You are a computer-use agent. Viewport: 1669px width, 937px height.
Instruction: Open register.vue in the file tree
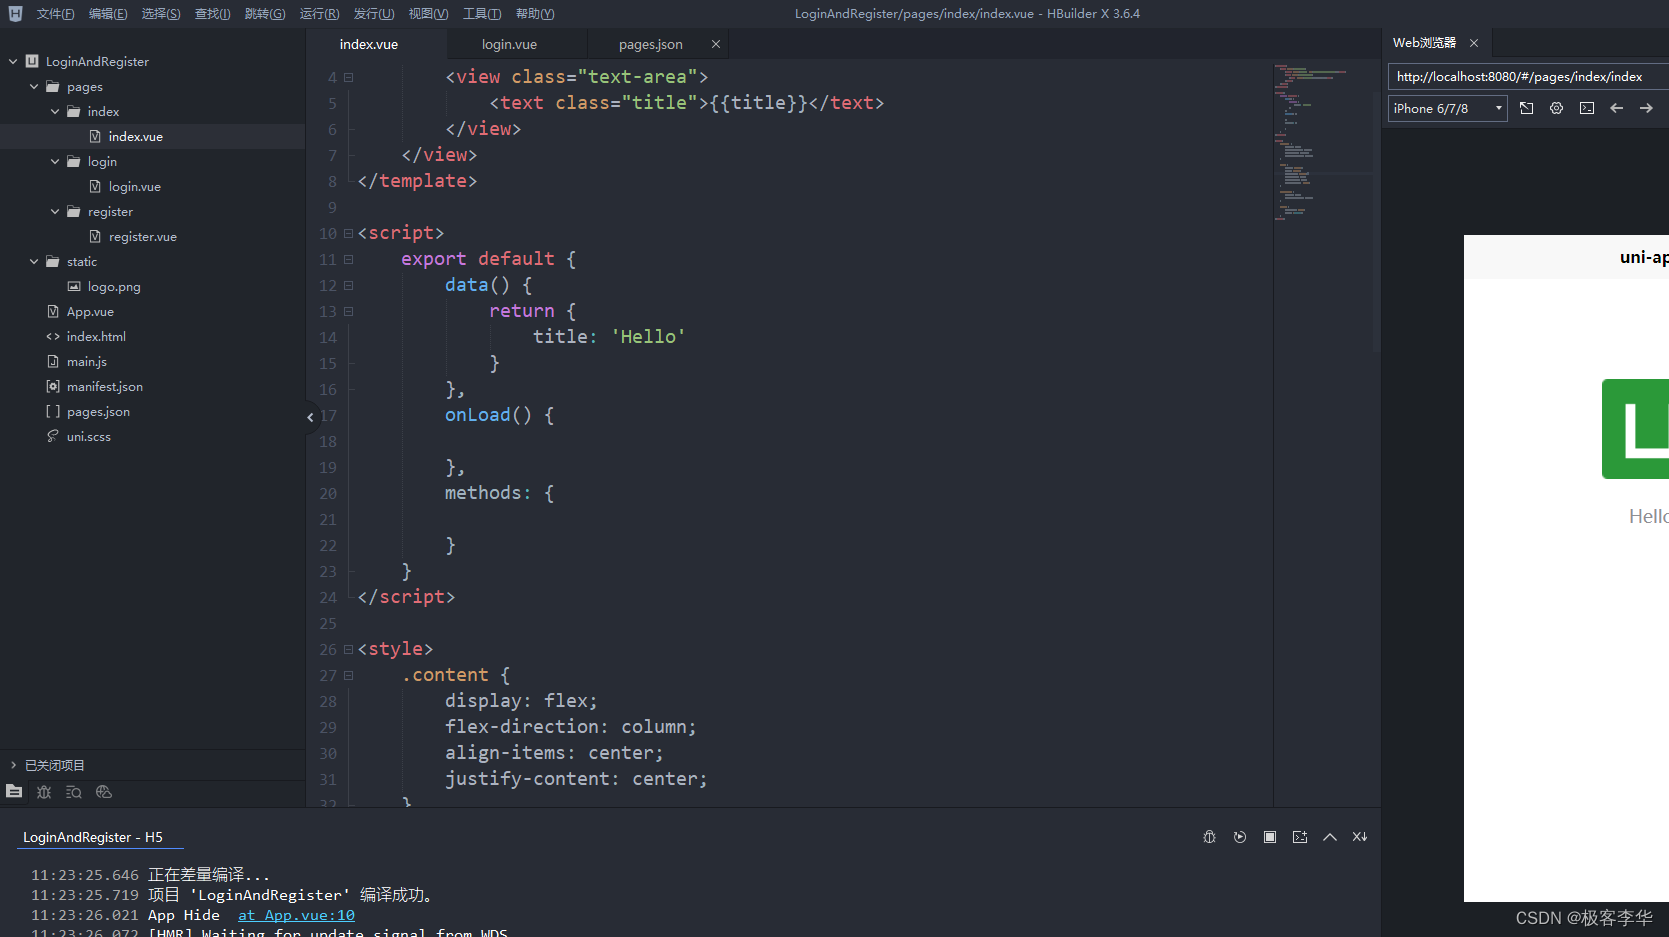pyautogui.click(x=142, y=236)
